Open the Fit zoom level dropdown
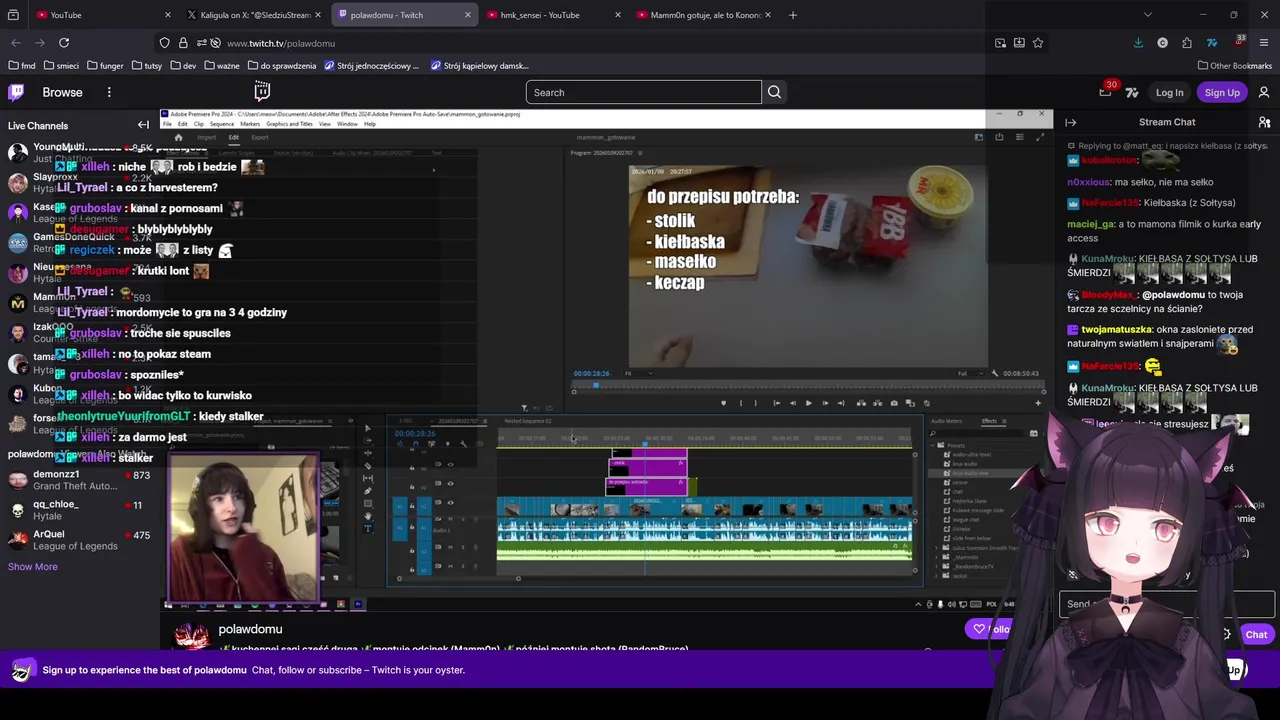The image size is (1280, 720). click(x=638, y=373)
